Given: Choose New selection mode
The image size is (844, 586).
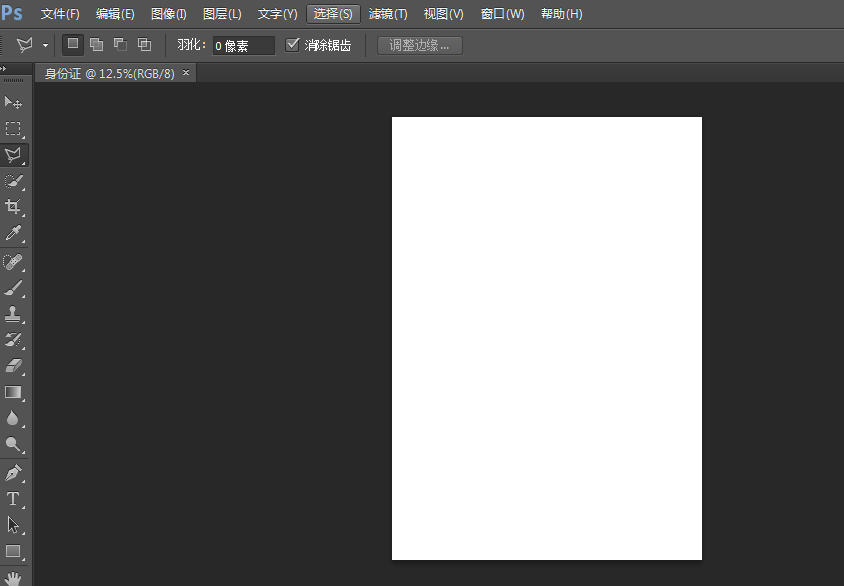Looking at the screenshot, I should point(73,45).
